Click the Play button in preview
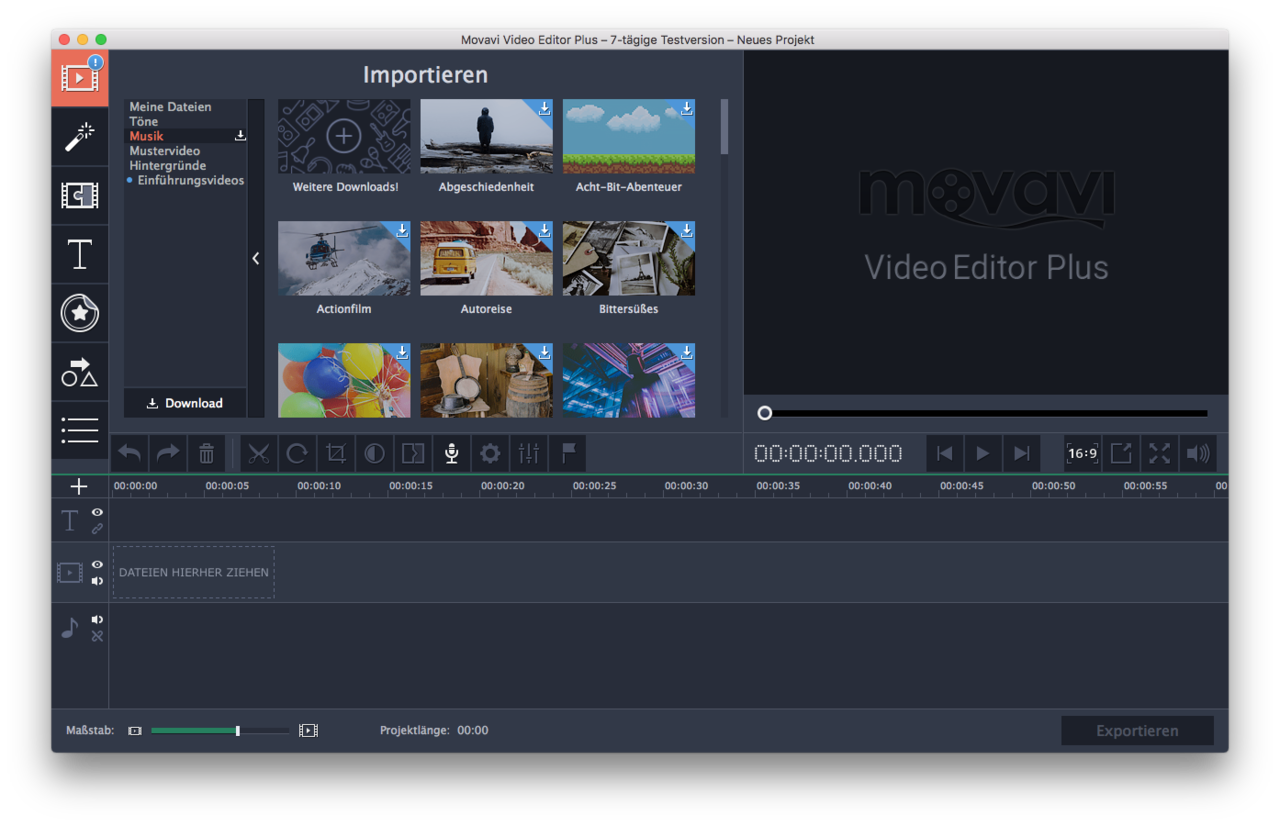Image resolution: width=1280 pixels, height=826 pixels. click(x=983, y=454)
